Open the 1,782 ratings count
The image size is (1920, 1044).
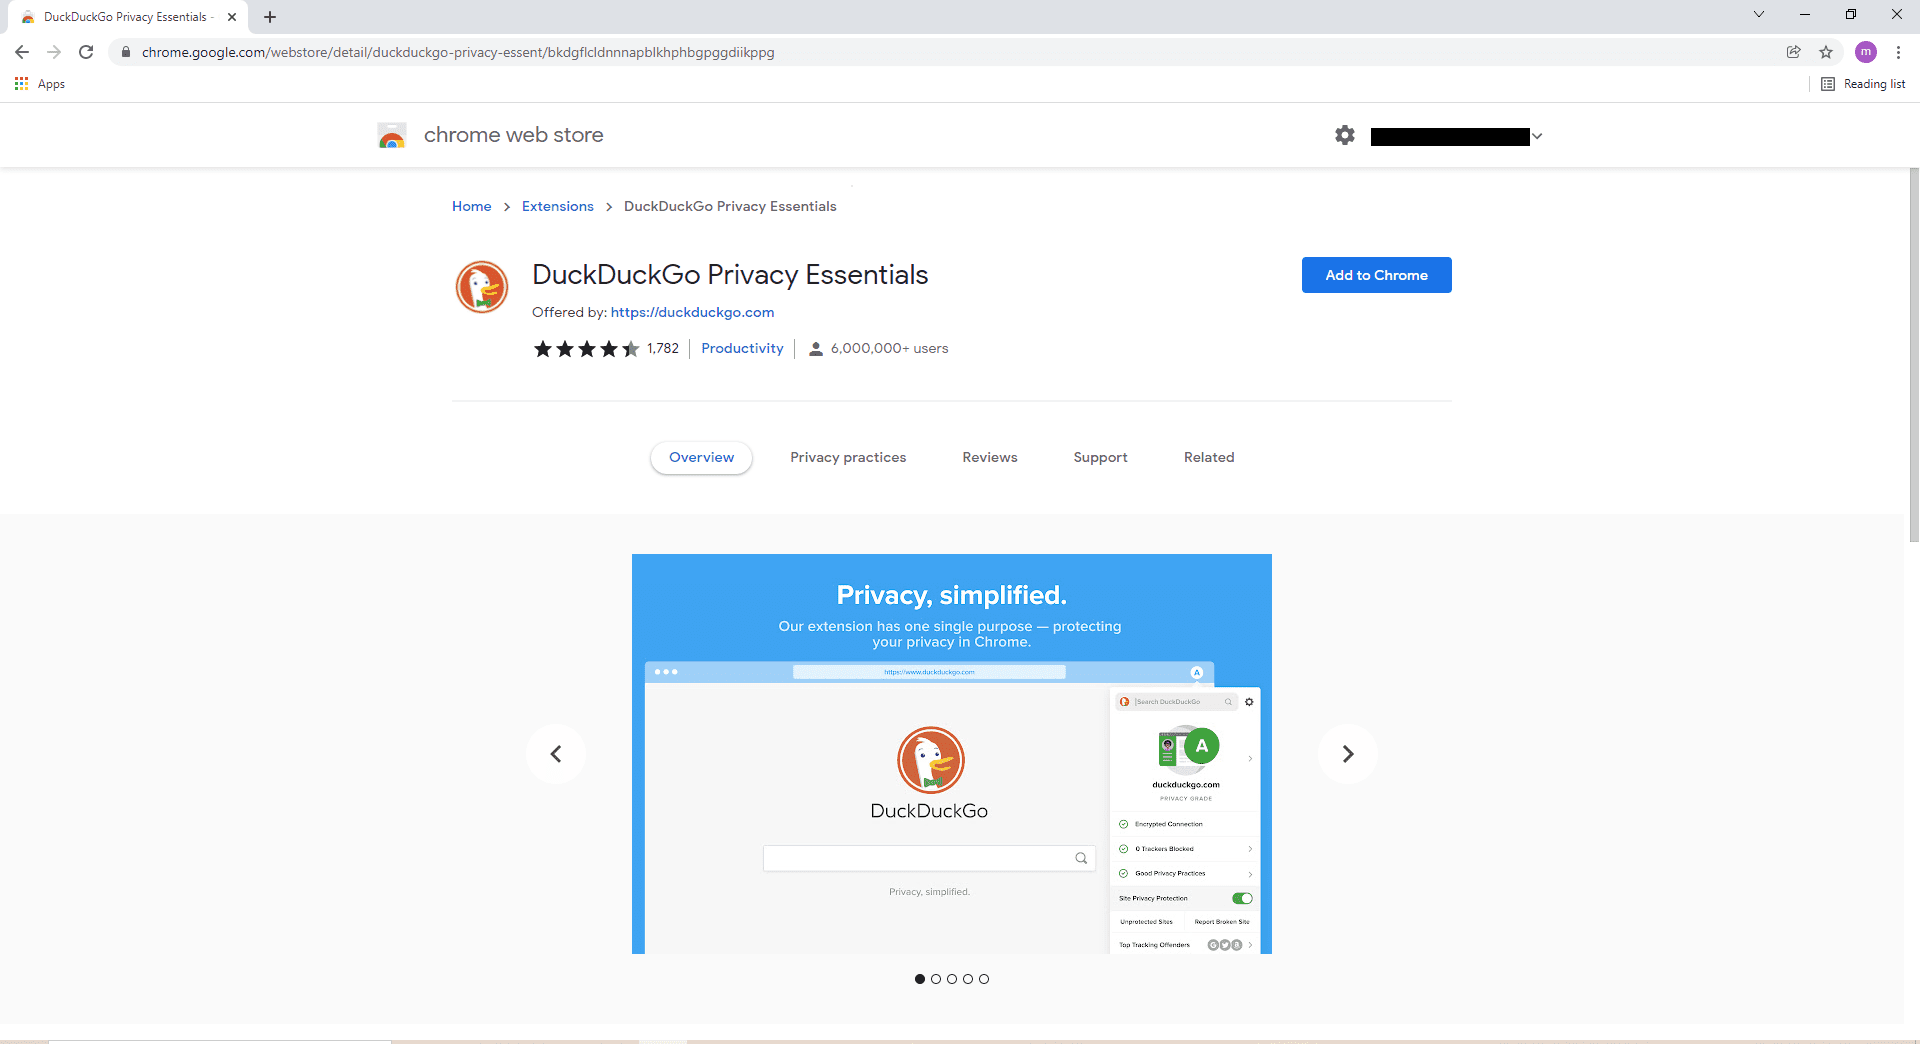coord(662,348)
